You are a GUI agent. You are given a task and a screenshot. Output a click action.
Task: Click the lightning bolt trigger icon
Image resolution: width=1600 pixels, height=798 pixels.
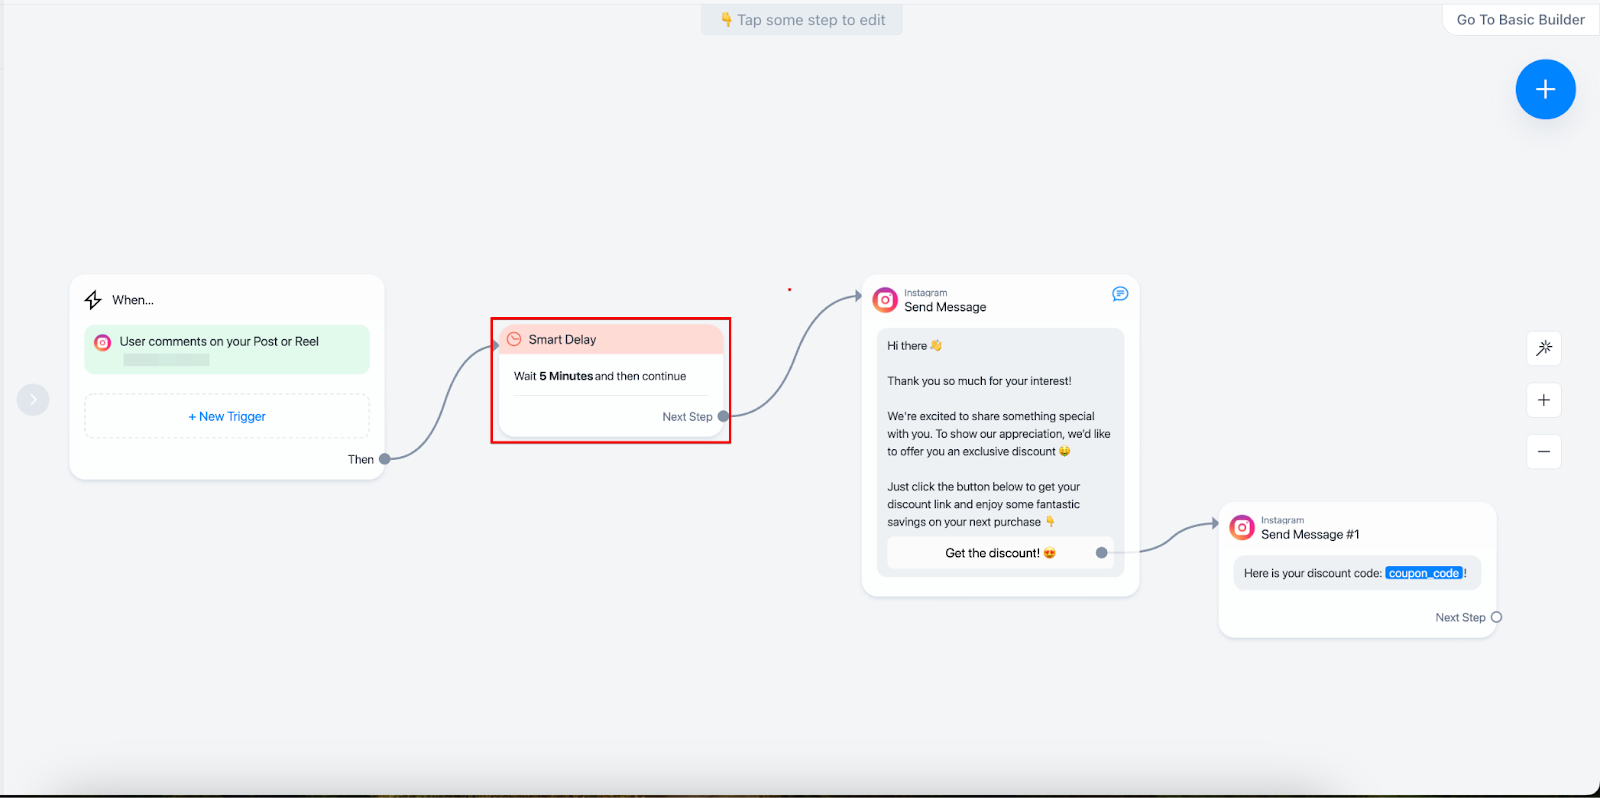tap(93, 300)
